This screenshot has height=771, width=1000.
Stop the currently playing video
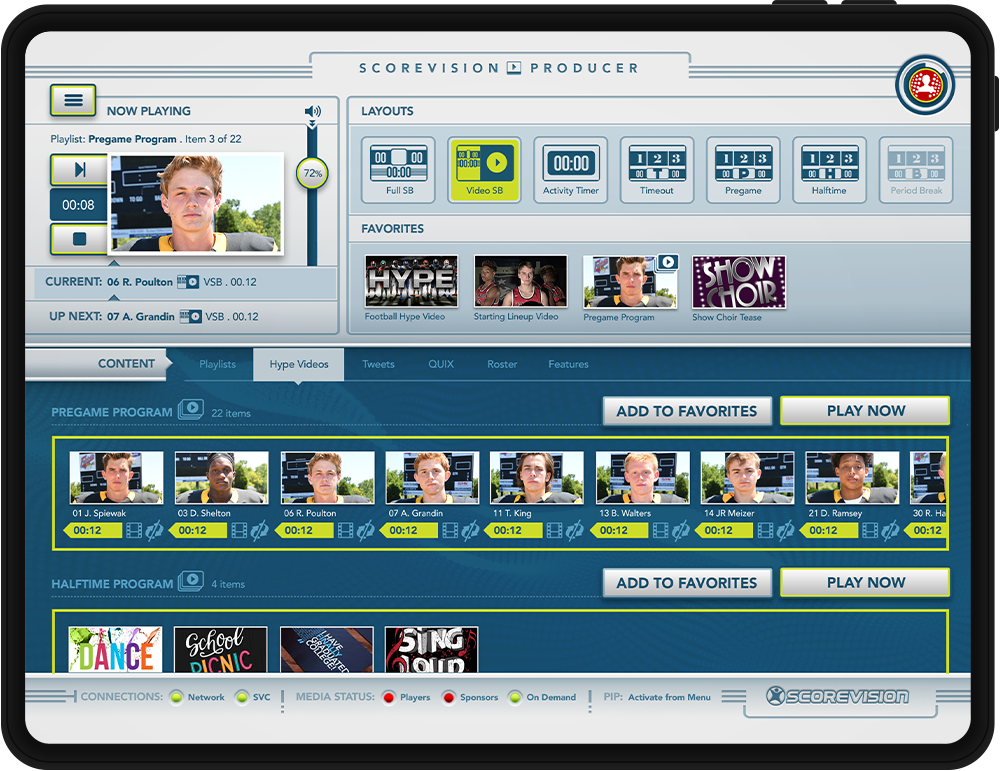pos(79,239)
